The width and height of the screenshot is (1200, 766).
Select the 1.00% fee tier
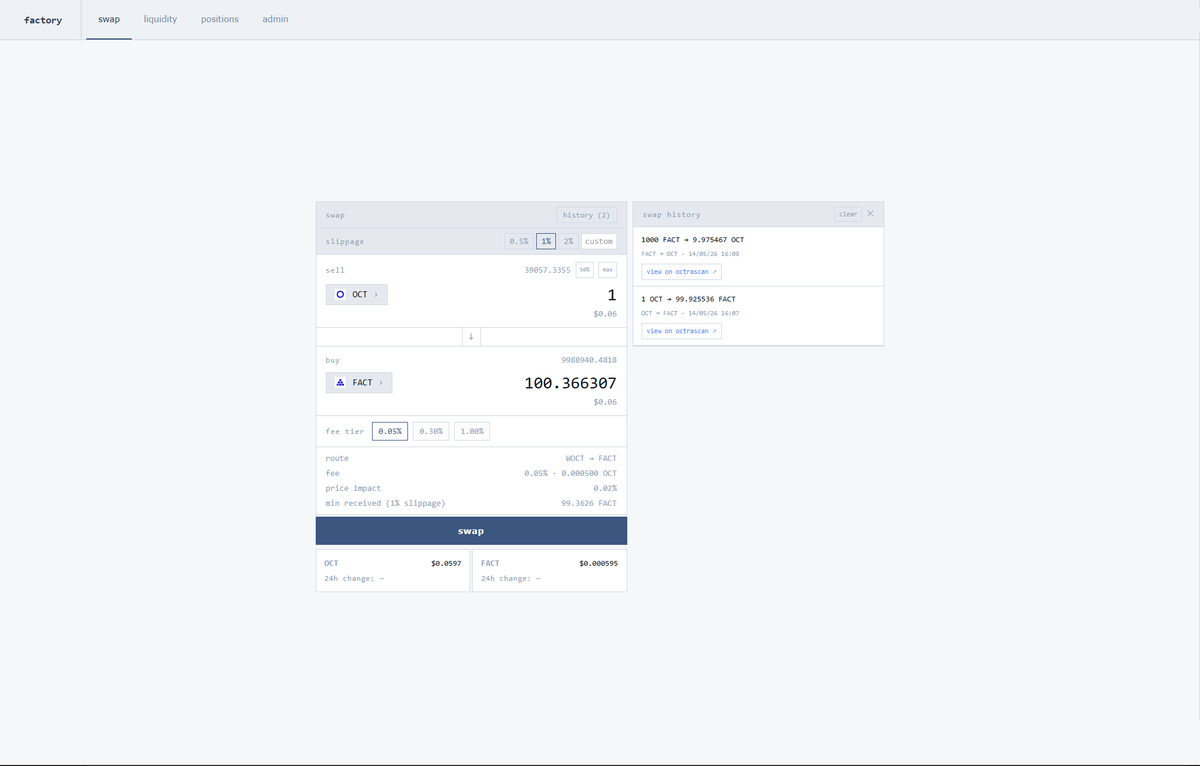[x=472, y=431]
